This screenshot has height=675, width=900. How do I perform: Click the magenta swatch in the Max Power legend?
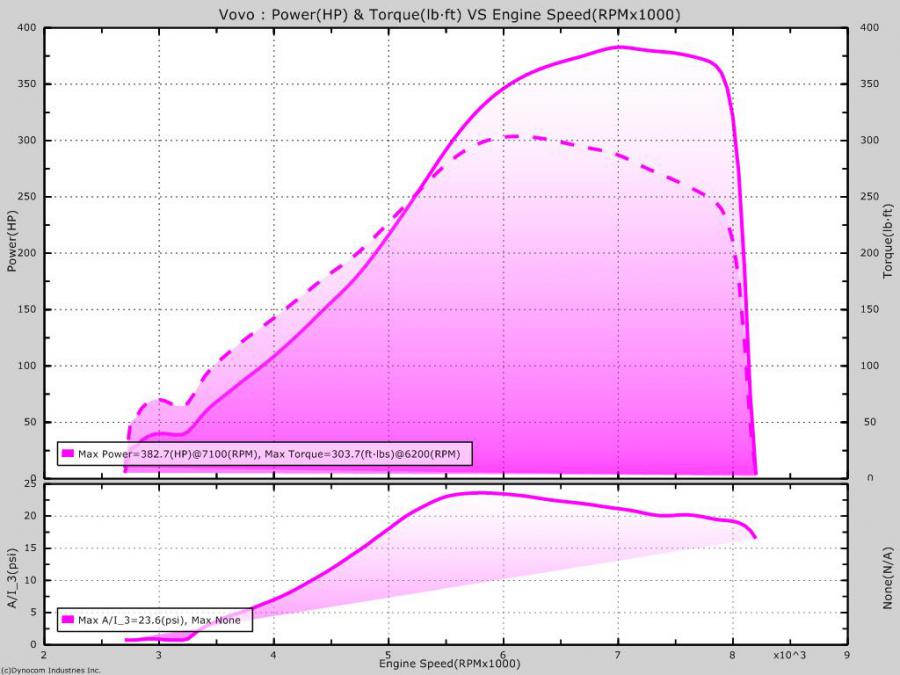point(68,454)
